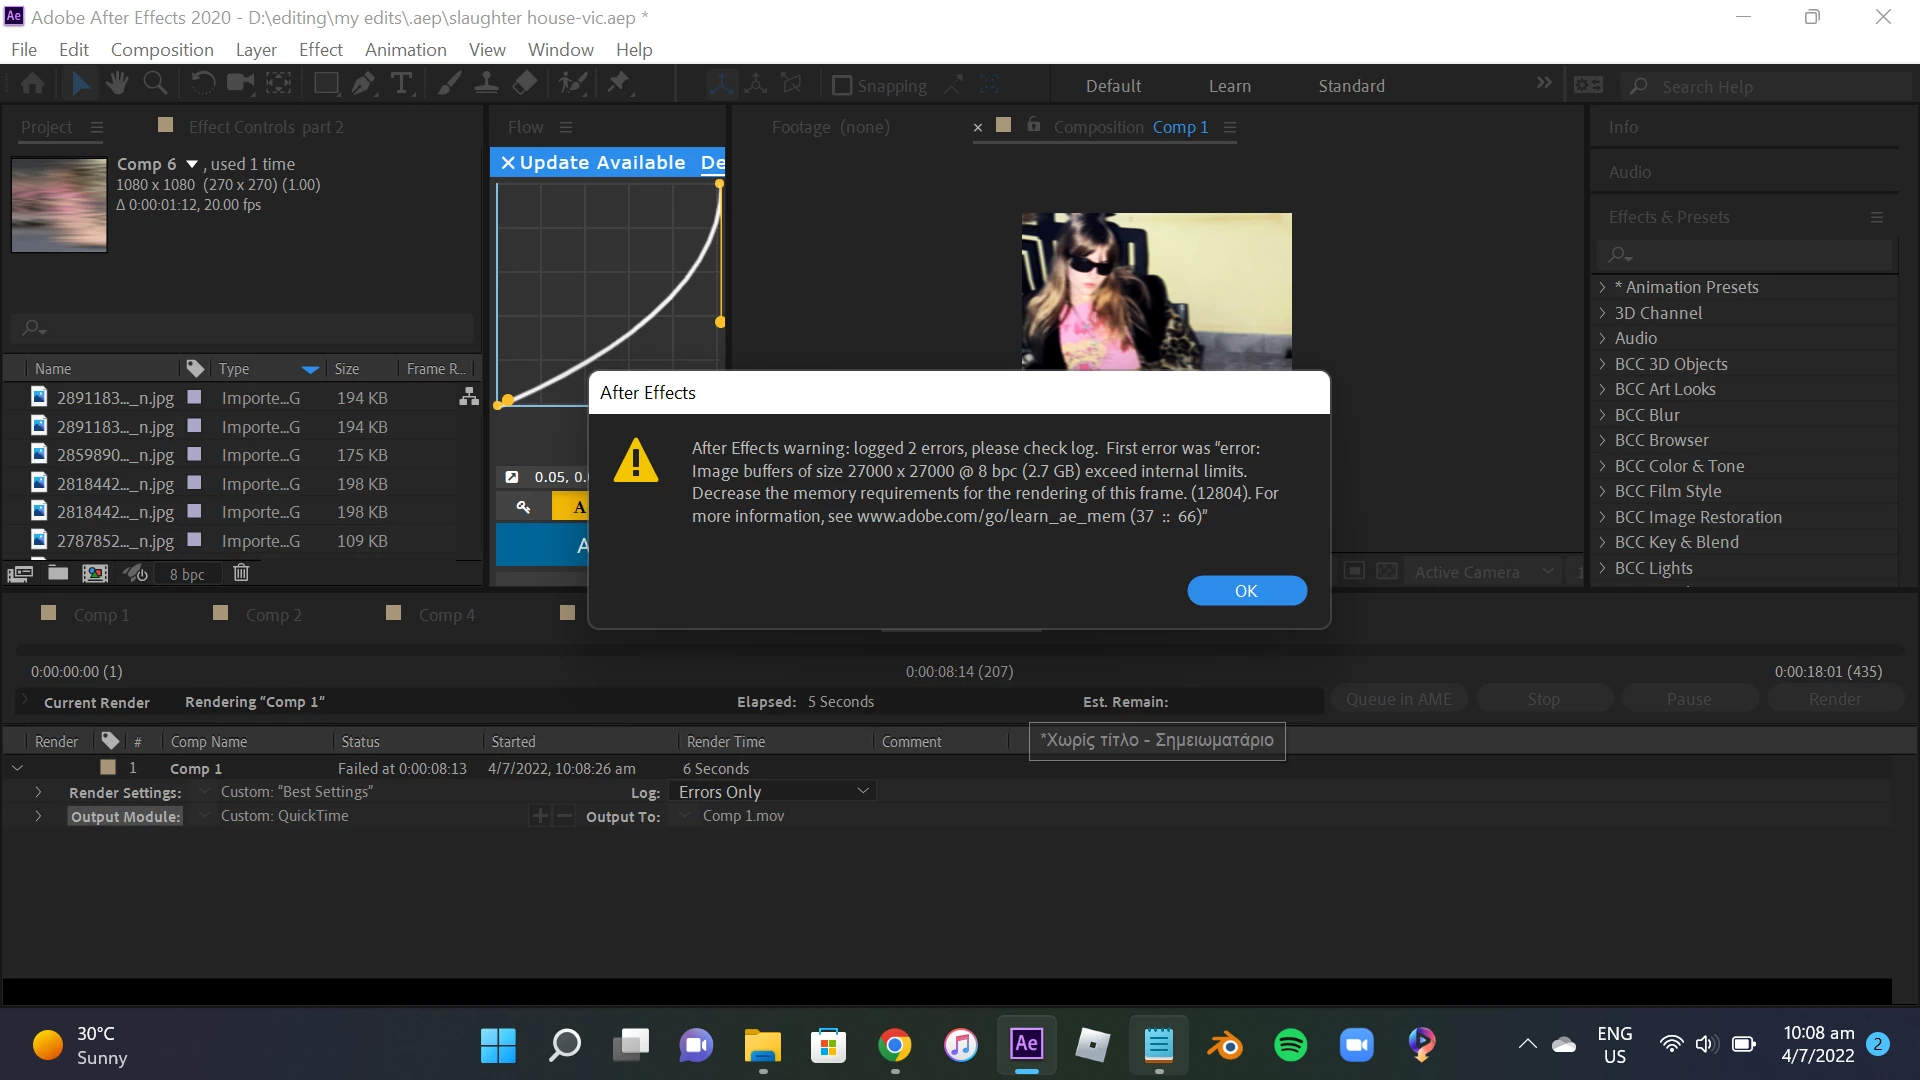Toggle Comp 1 composition panel lock
Image resolution: width=1920 pixels, height=1080 pixels.
[x=1034, y=126]
